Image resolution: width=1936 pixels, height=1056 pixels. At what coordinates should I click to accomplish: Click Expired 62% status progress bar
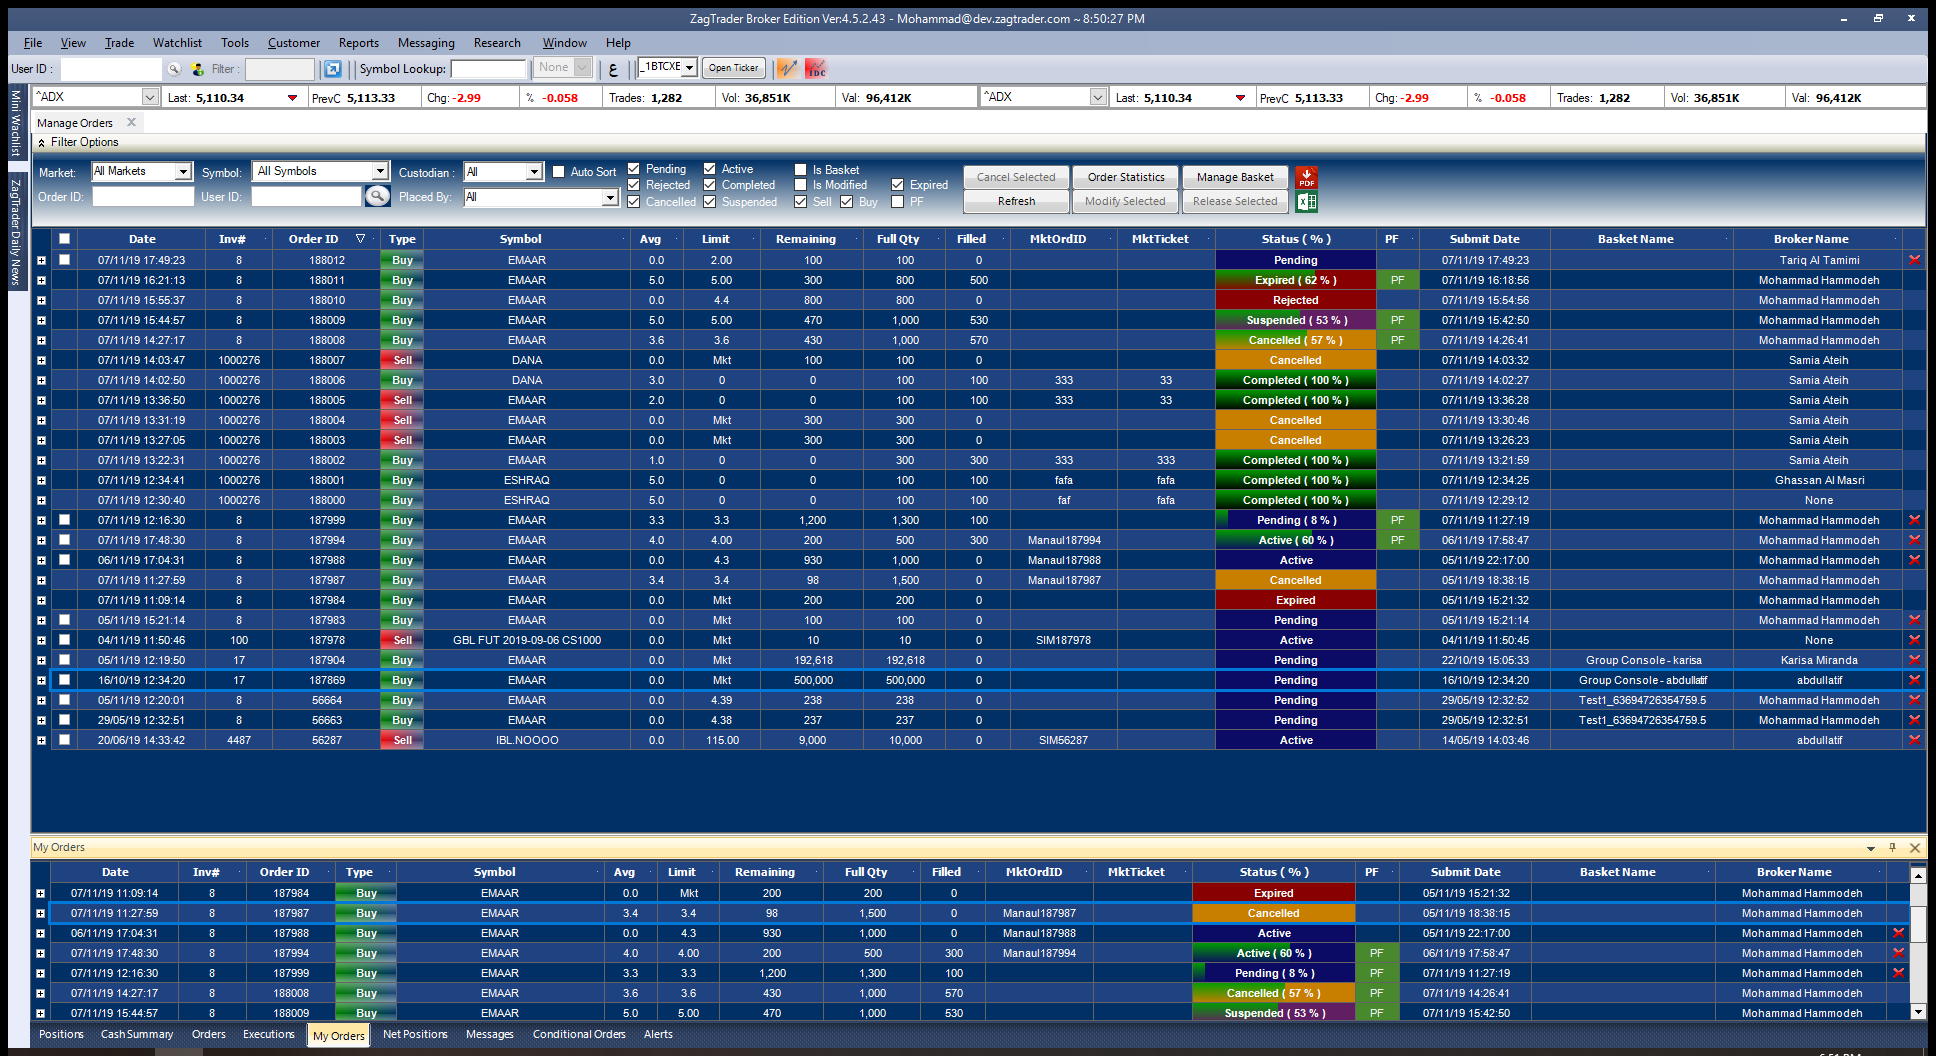click(1296, 280)
